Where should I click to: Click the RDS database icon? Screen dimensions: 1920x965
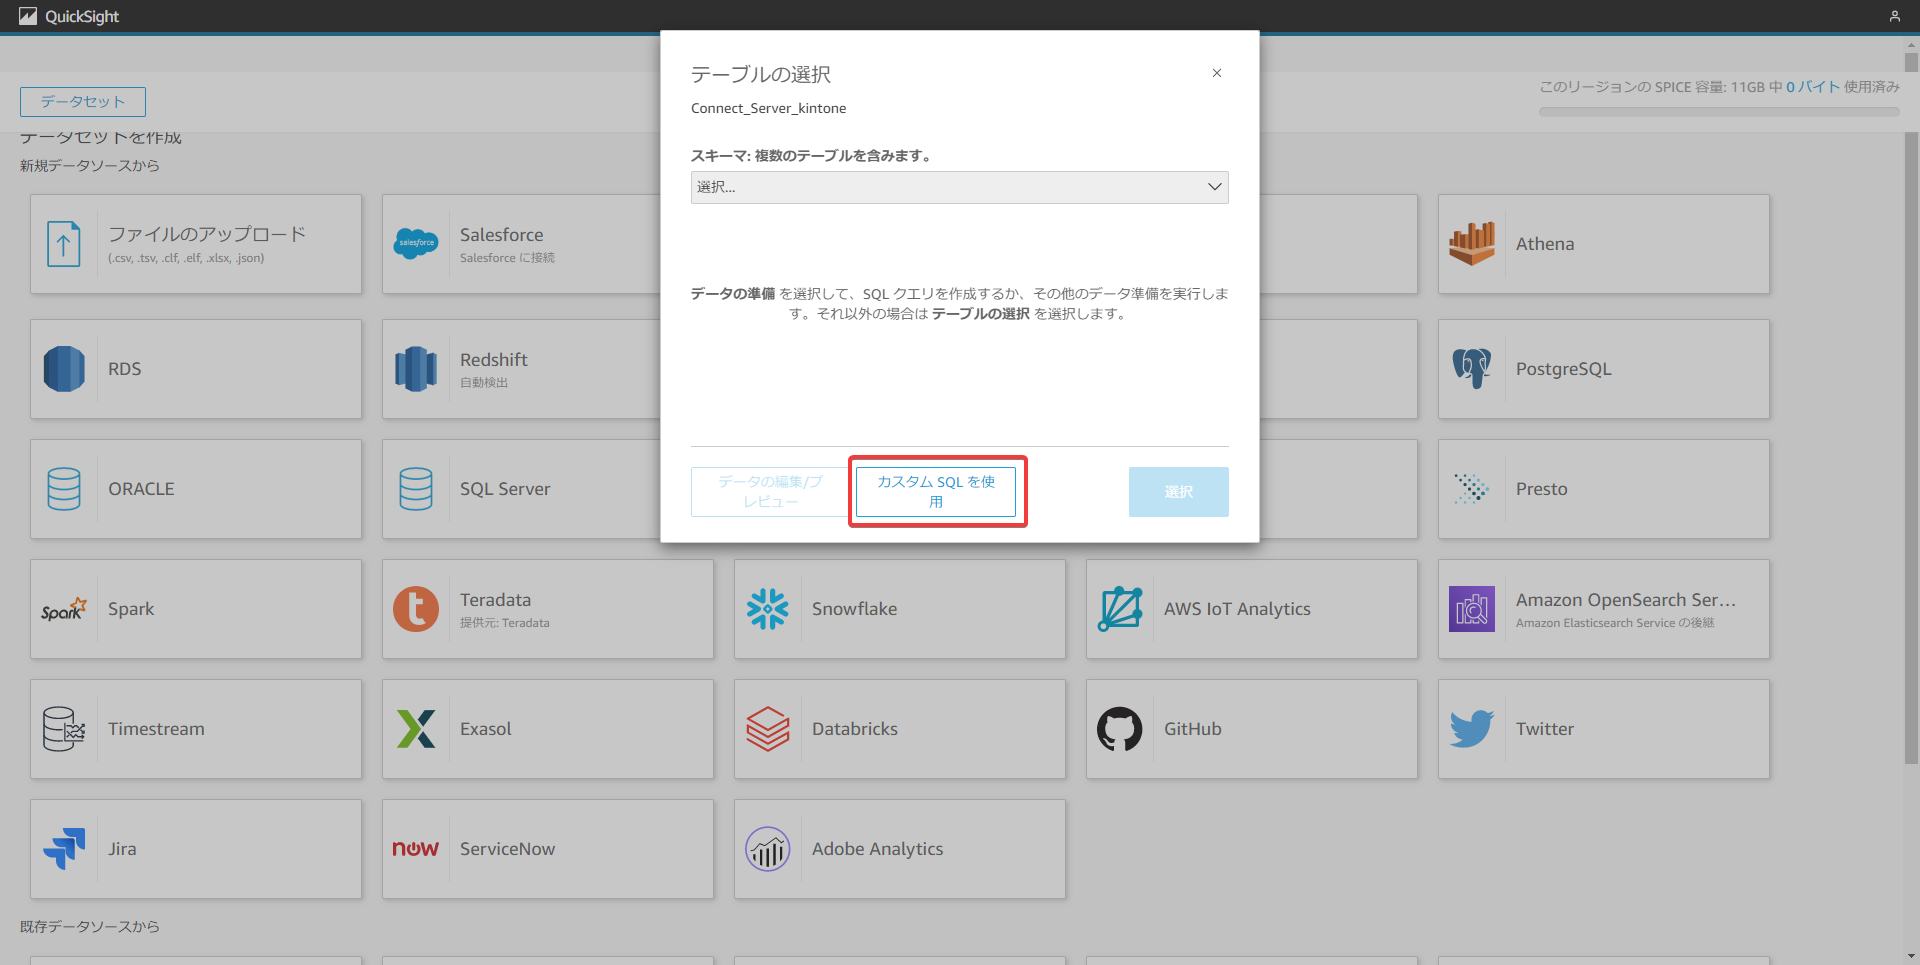point(64,369)
